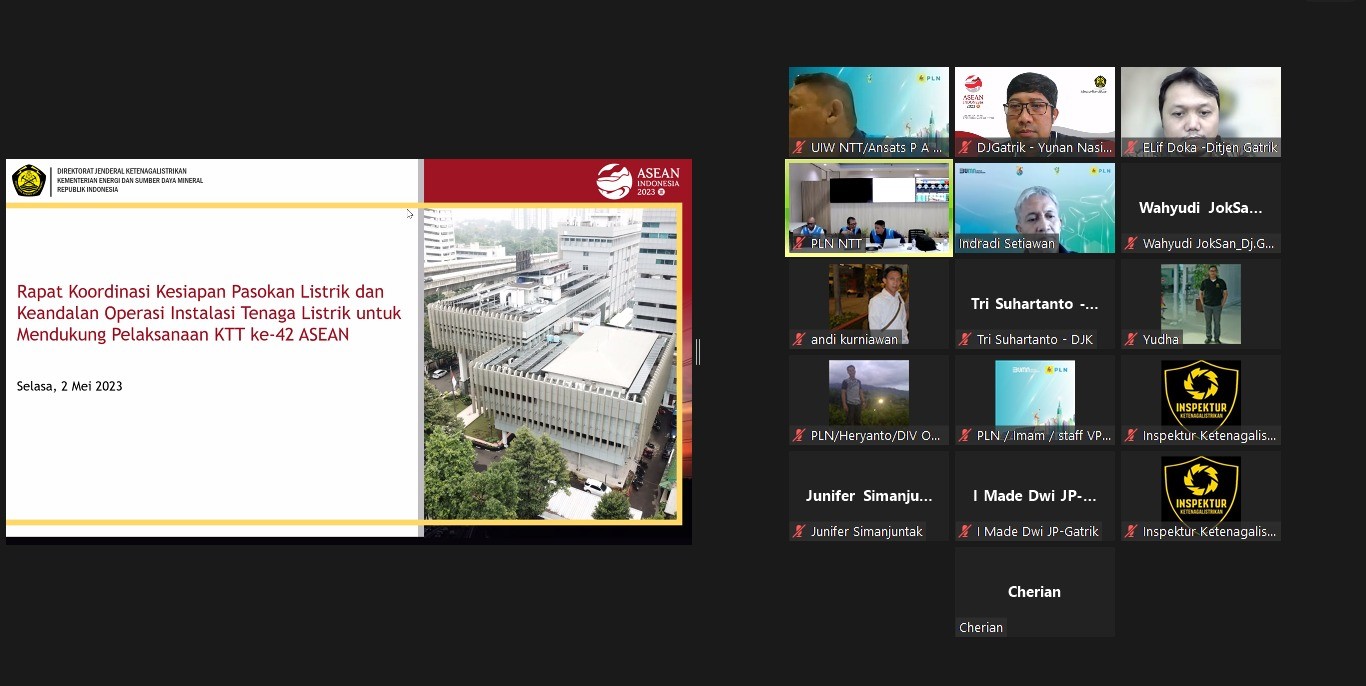This screenshot has width=1366, height=686.
Task: Click muted mic icon for Junifer Simanjuntak
Action: [x=799, y=532]
